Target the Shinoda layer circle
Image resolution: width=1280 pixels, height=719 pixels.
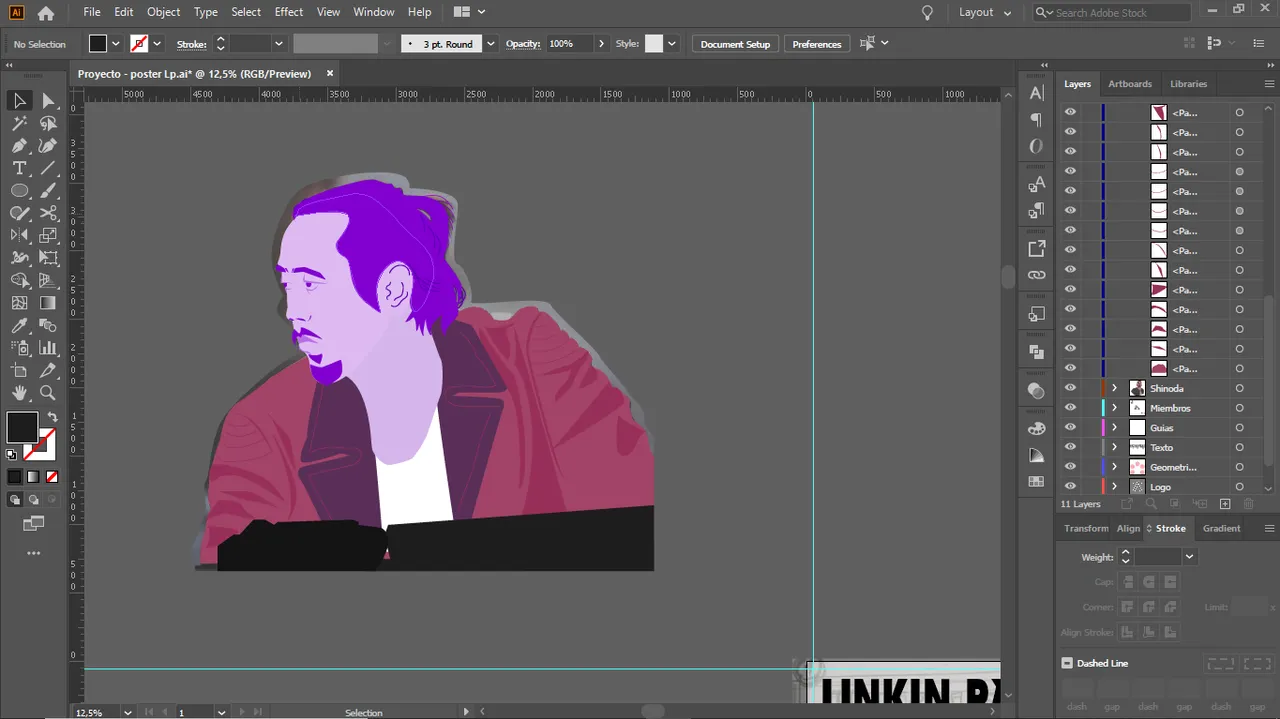(x=1239, y=388)
